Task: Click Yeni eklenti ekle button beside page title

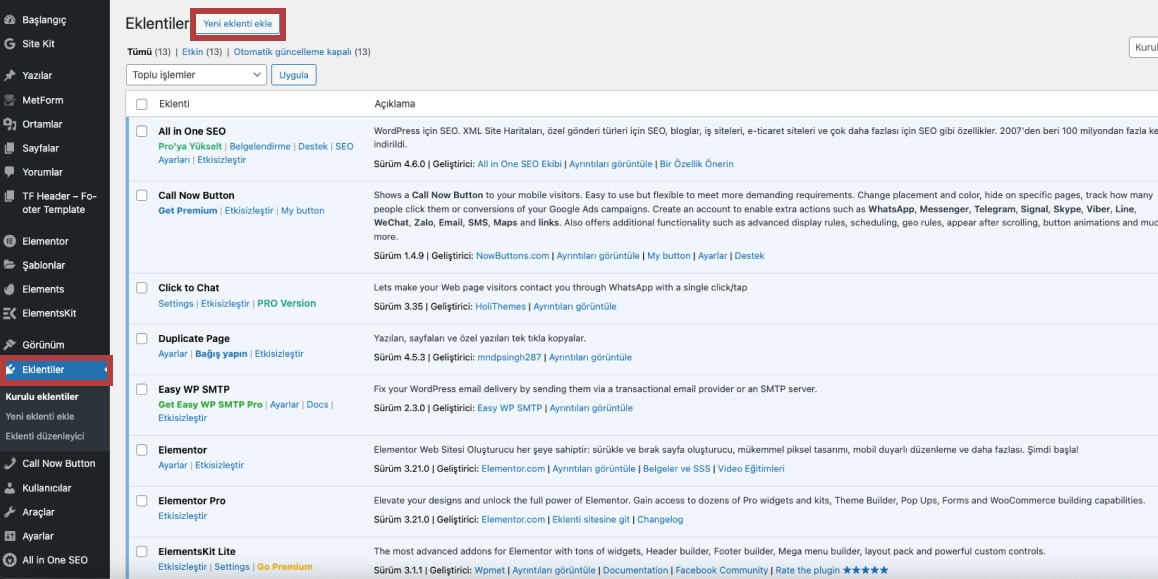Action: (238, 24)
